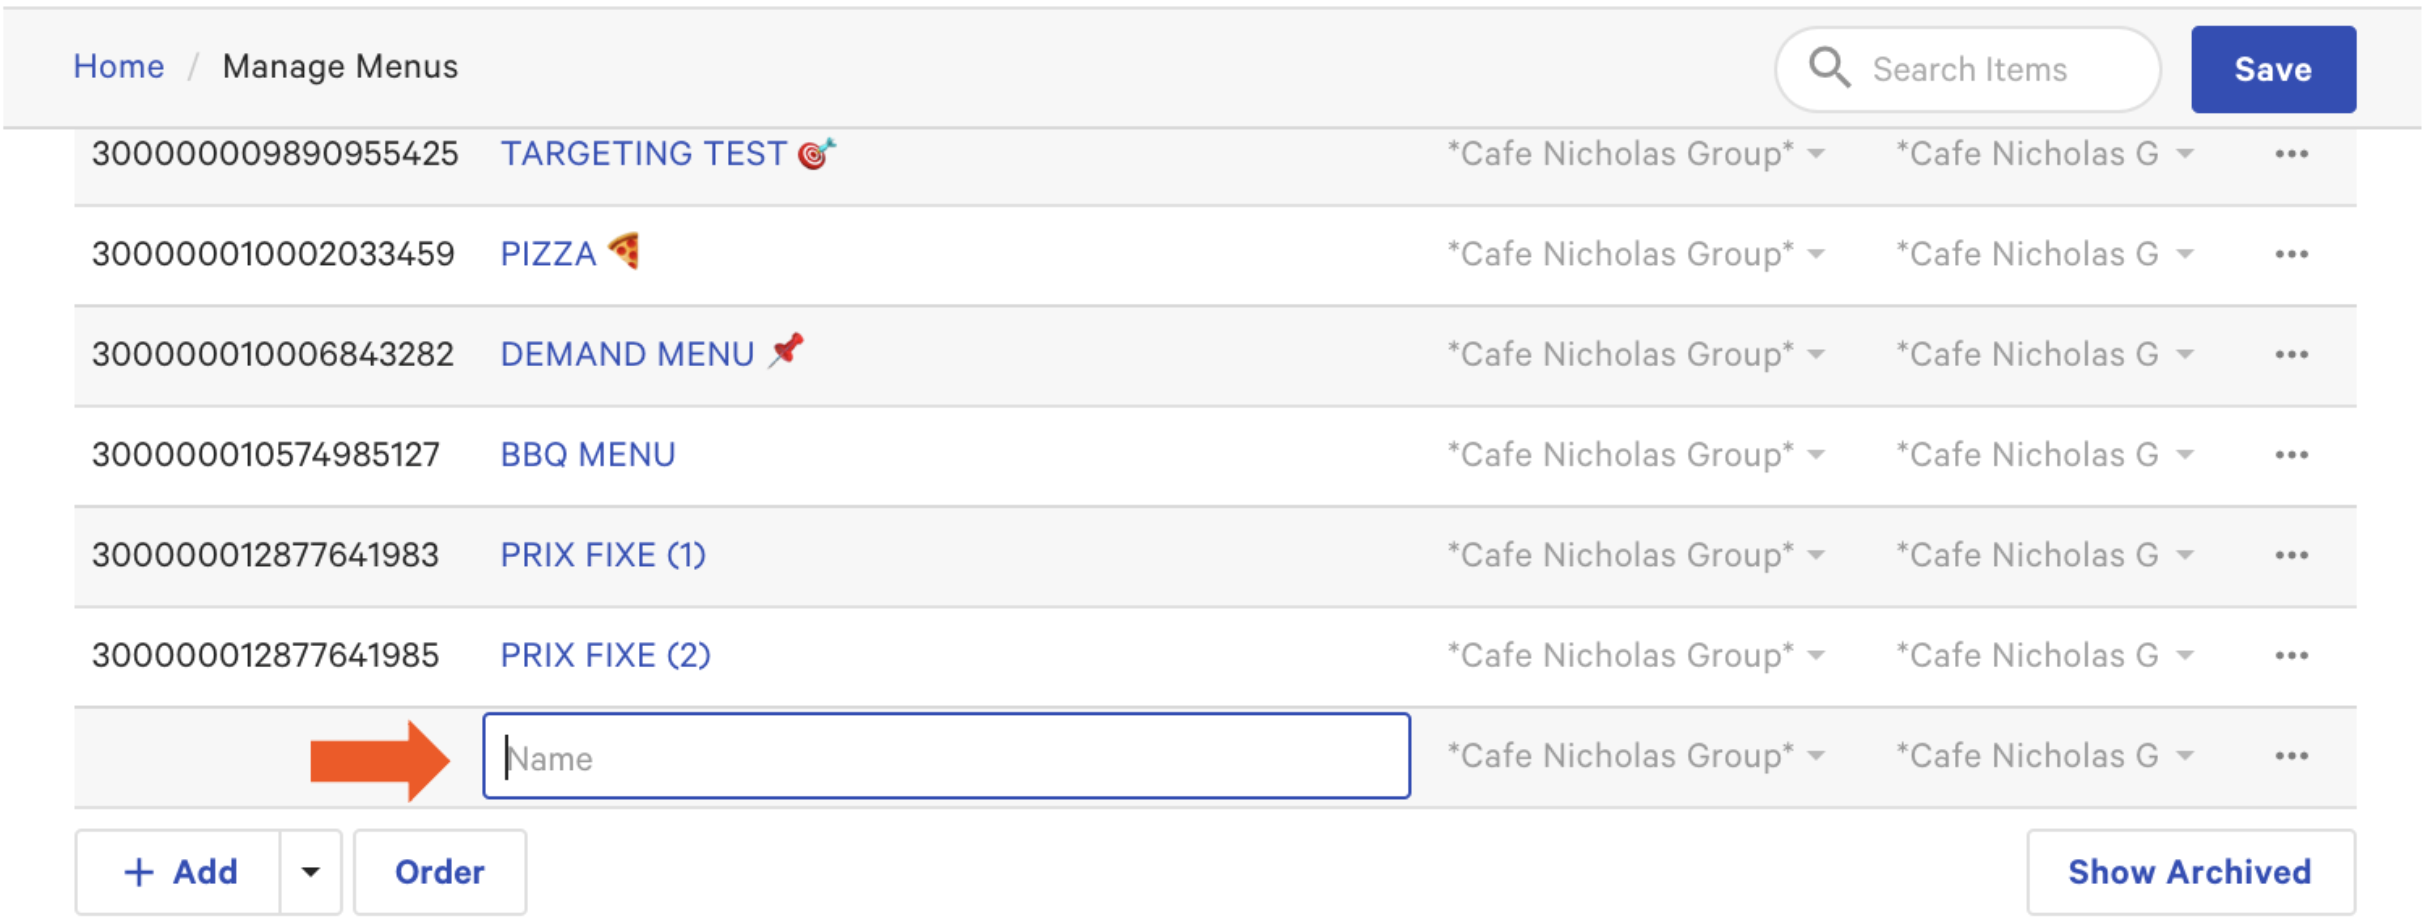2424x922 pixels.
Task: Click inside the Name input field
Action: click(945, 757)
